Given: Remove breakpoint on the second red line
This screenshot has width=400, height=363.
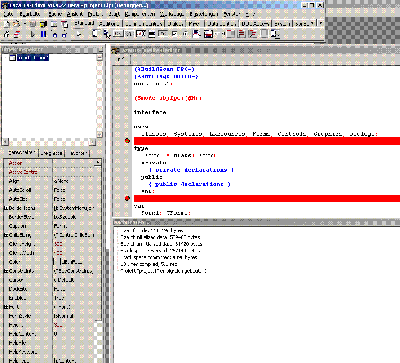Looking at the screenshot, I should 127,198.
